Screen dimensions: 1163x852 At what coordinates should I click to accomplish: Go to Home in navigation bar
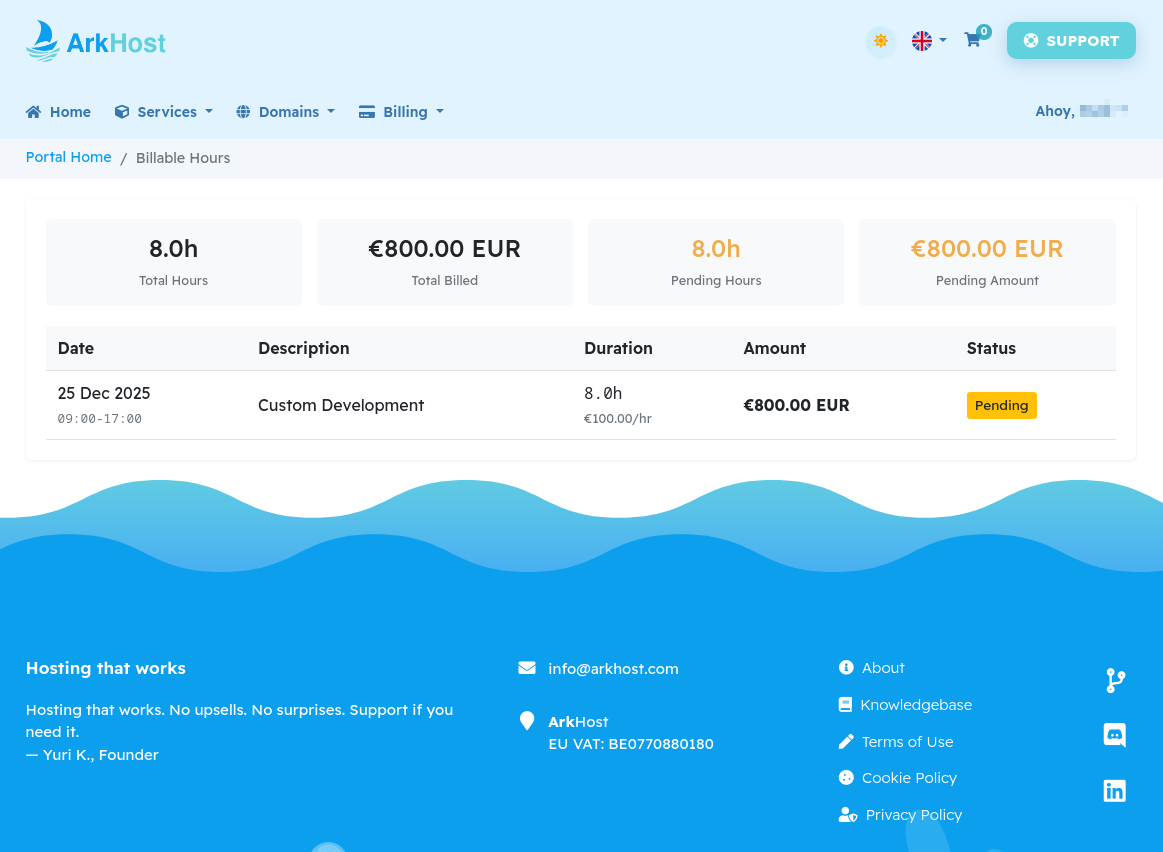59,112
